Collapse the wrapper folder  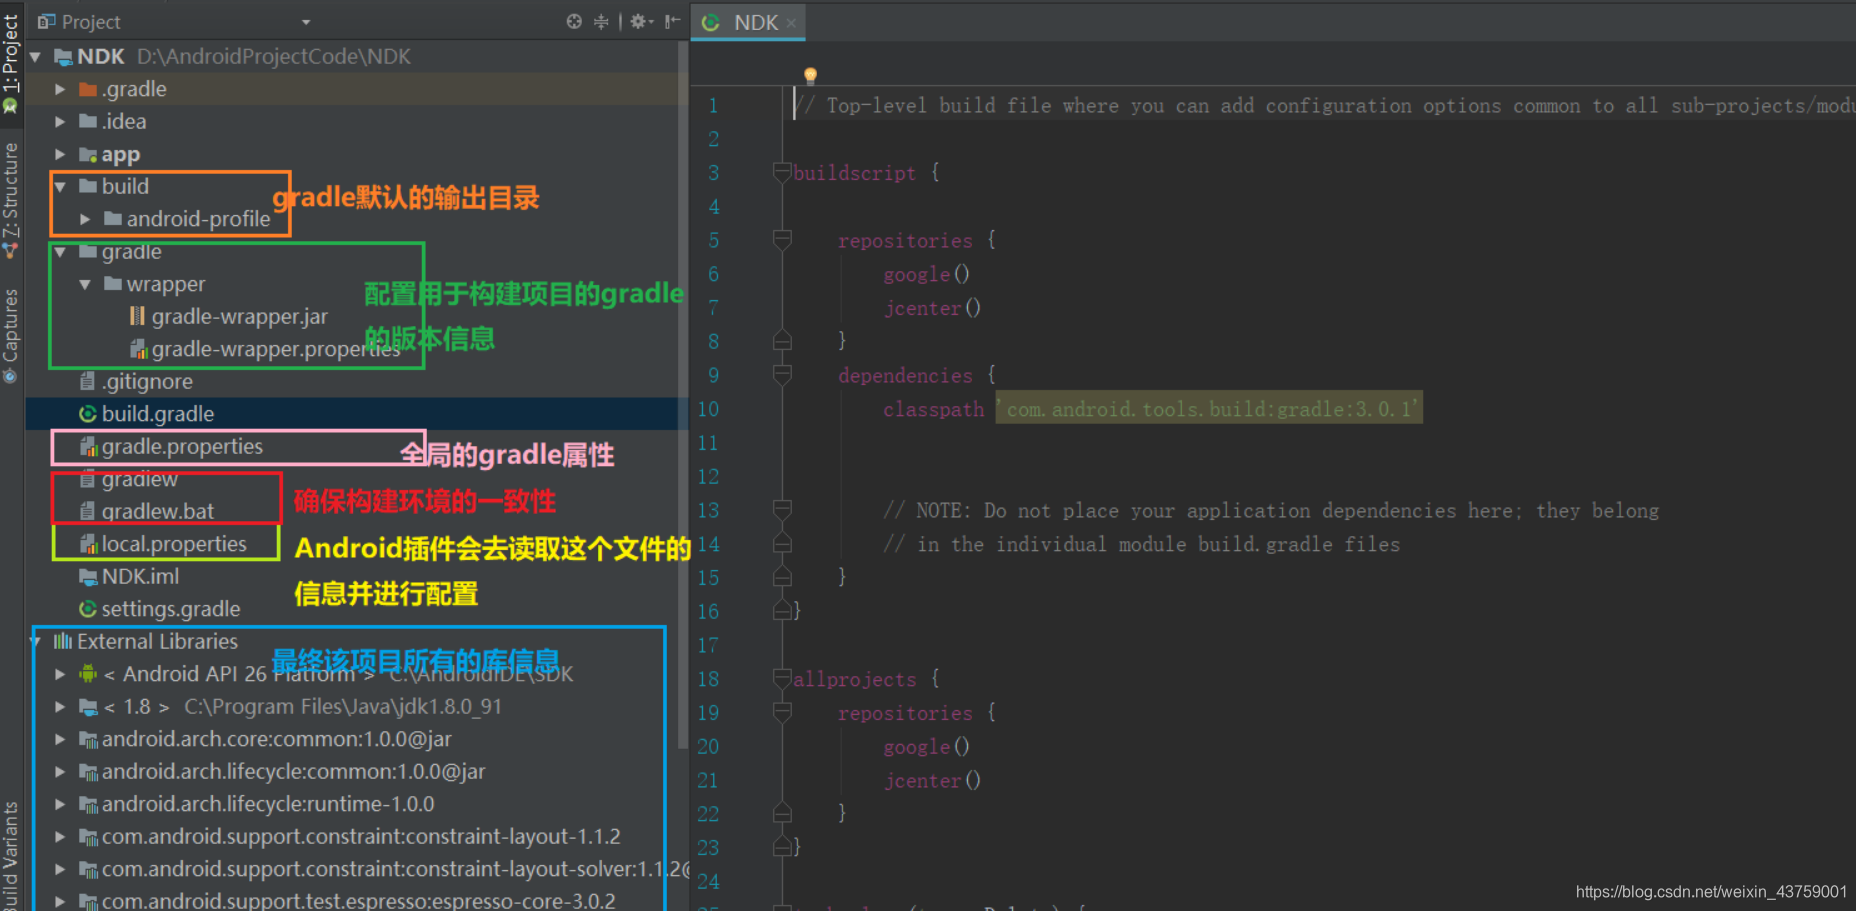click(85, 284)
